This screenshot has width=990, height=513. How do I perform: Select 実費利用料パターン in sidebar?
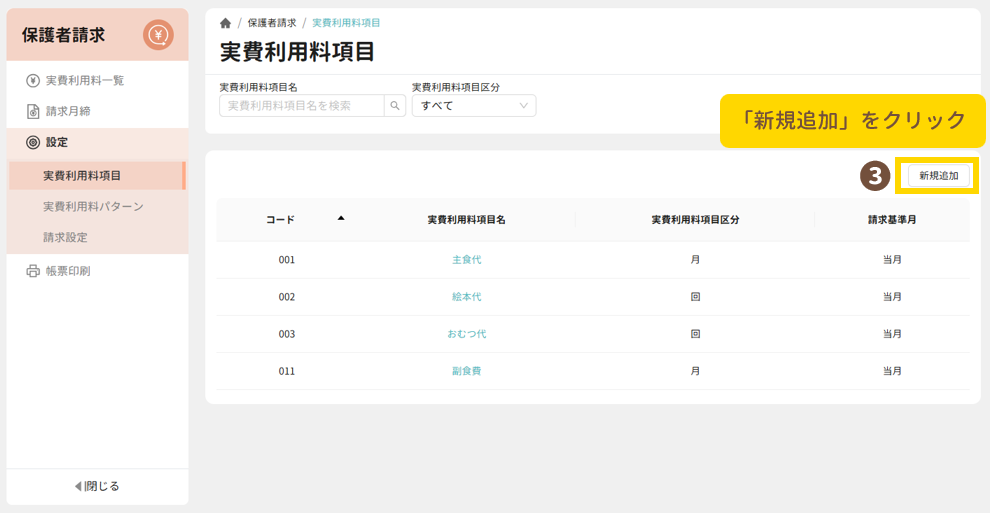(x=93, y=207)
